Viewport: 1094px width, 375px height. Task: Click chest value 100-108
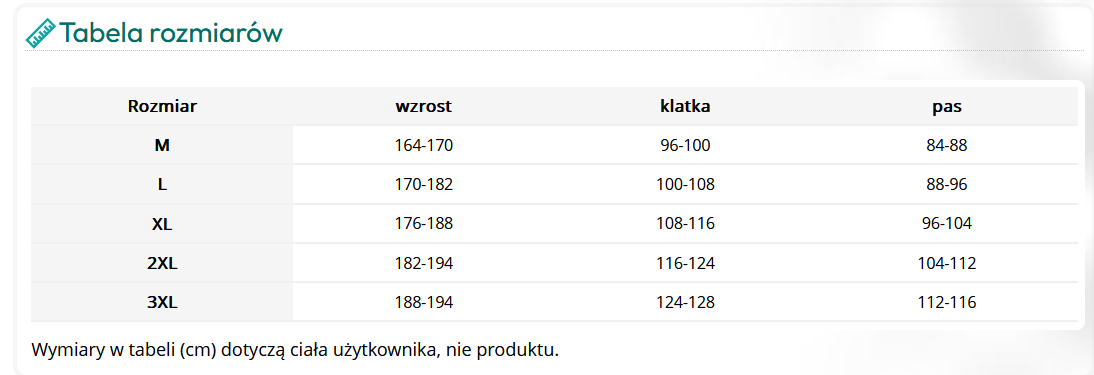685,184
